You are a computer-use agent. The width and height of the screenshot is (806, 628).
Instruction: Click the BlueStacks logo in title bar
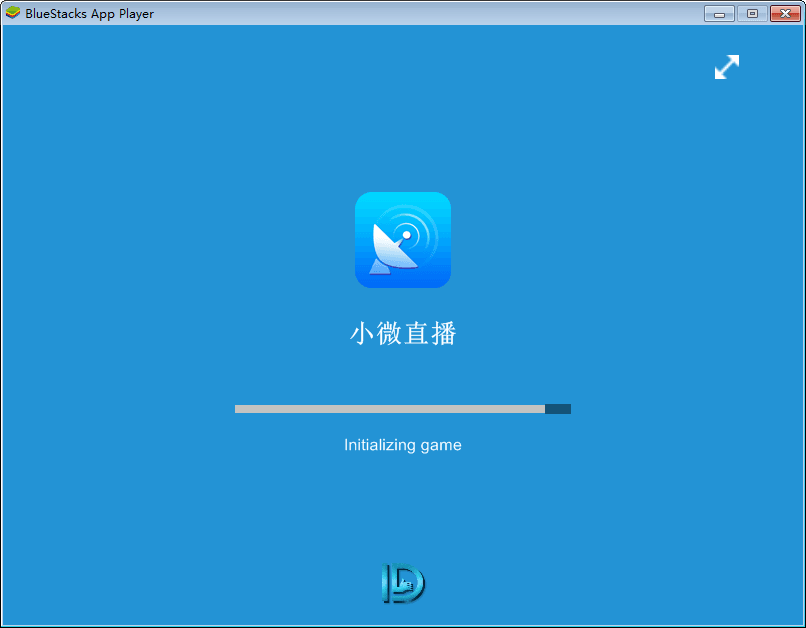click(13, 13)
